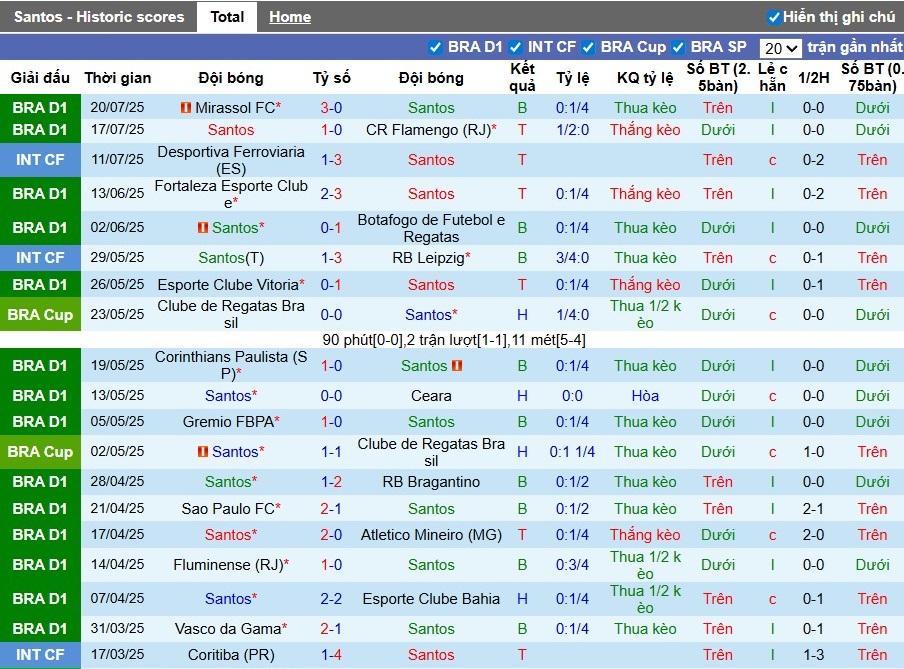Click odds 0:1 1/4 on 02/05/25 row
Image resolution: width=904 pixels, height=669 pixels.
coord(572,452)
